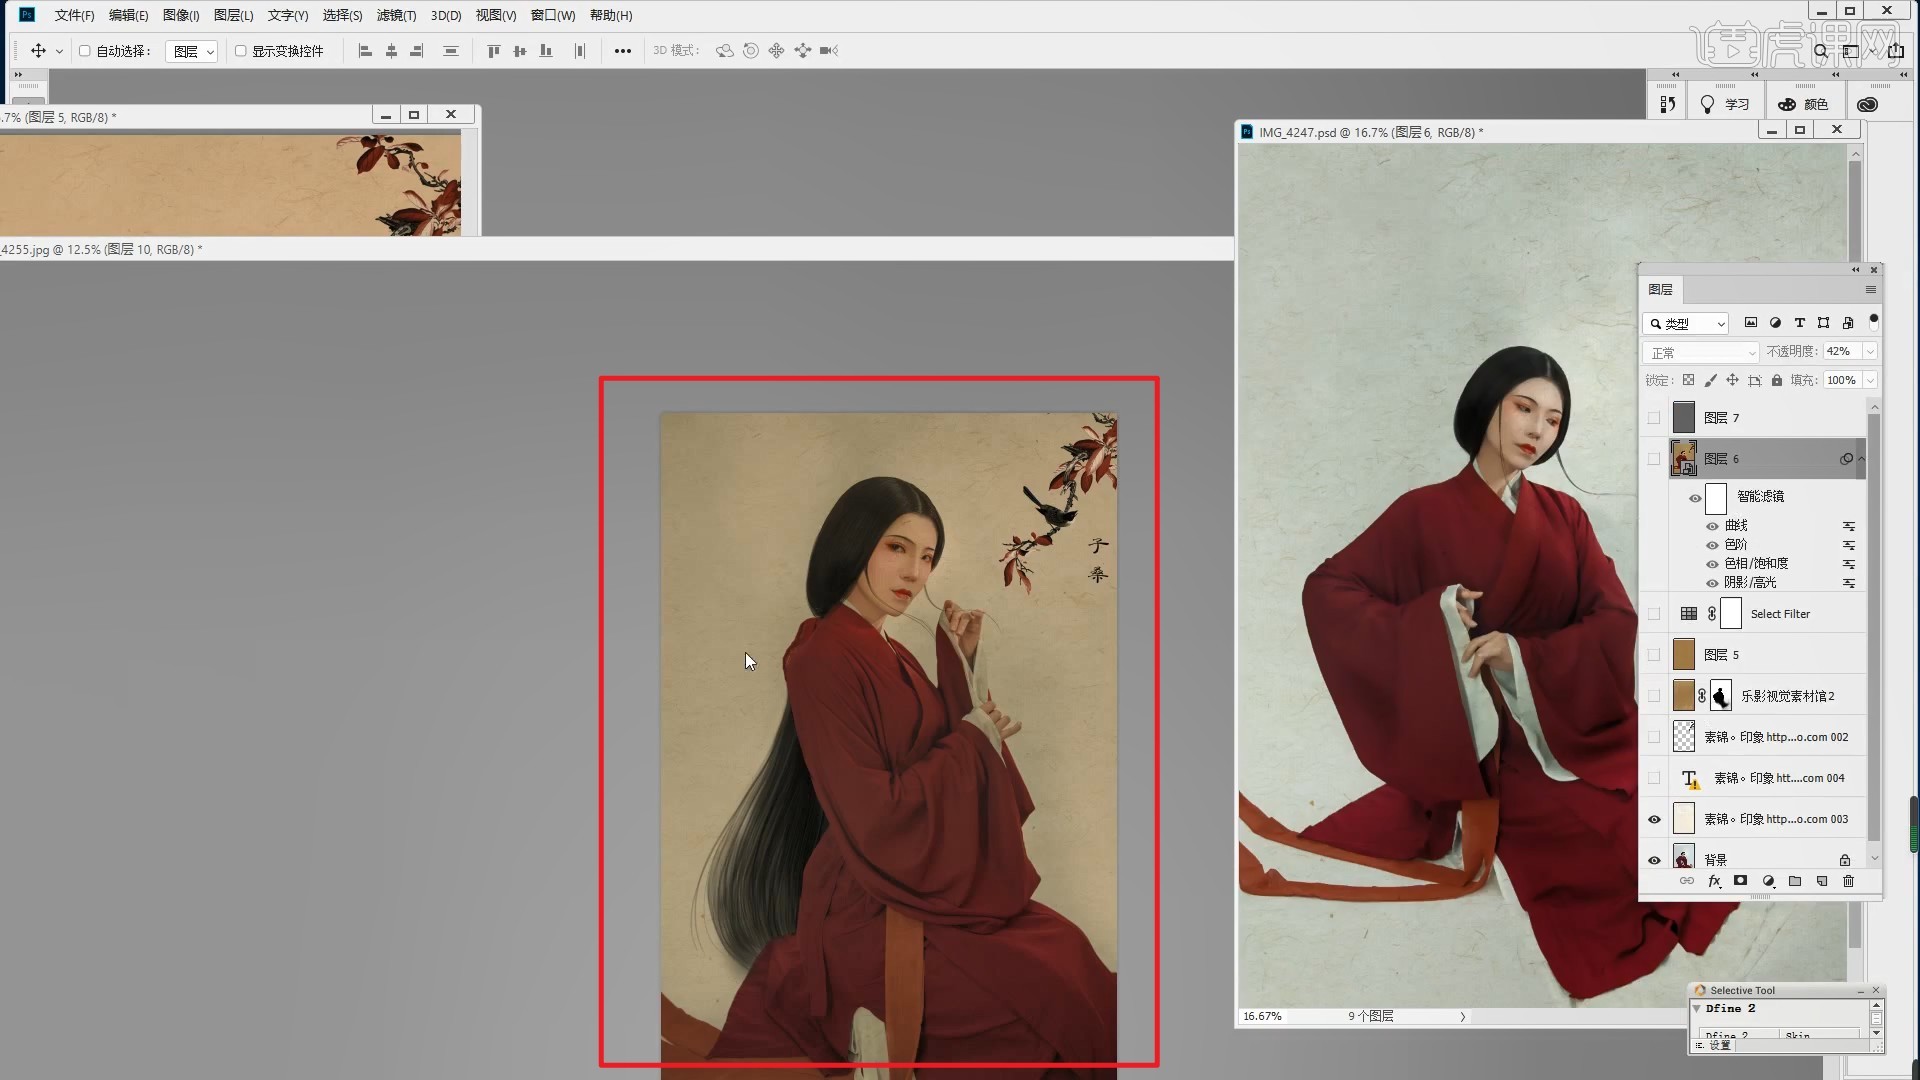
Task: Click the new group folder icon
Action: 1795,881
